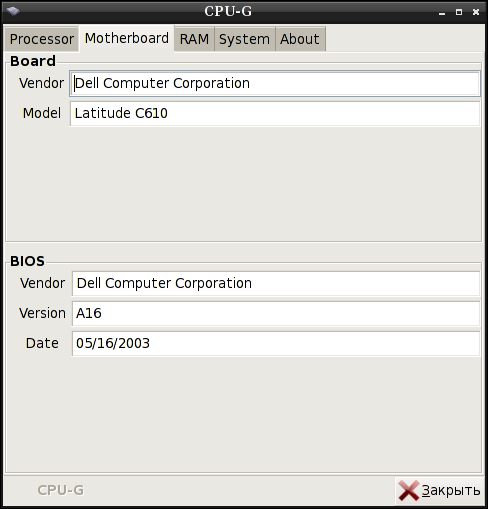The image size is (488, 509).
Task: Click the BIOS section heading
Action: [x=27, y=261]
